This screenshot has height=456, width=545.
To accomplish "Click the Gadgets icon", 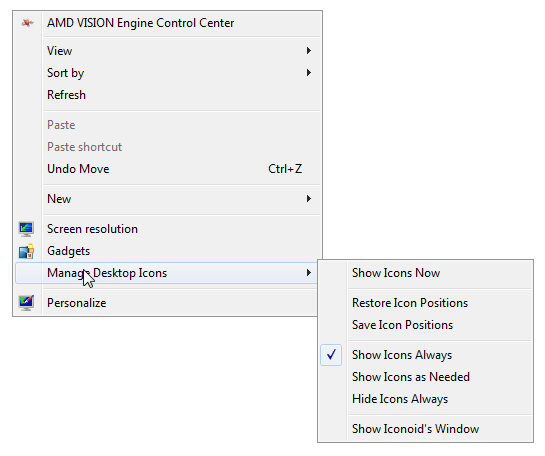I will point(26,251).
